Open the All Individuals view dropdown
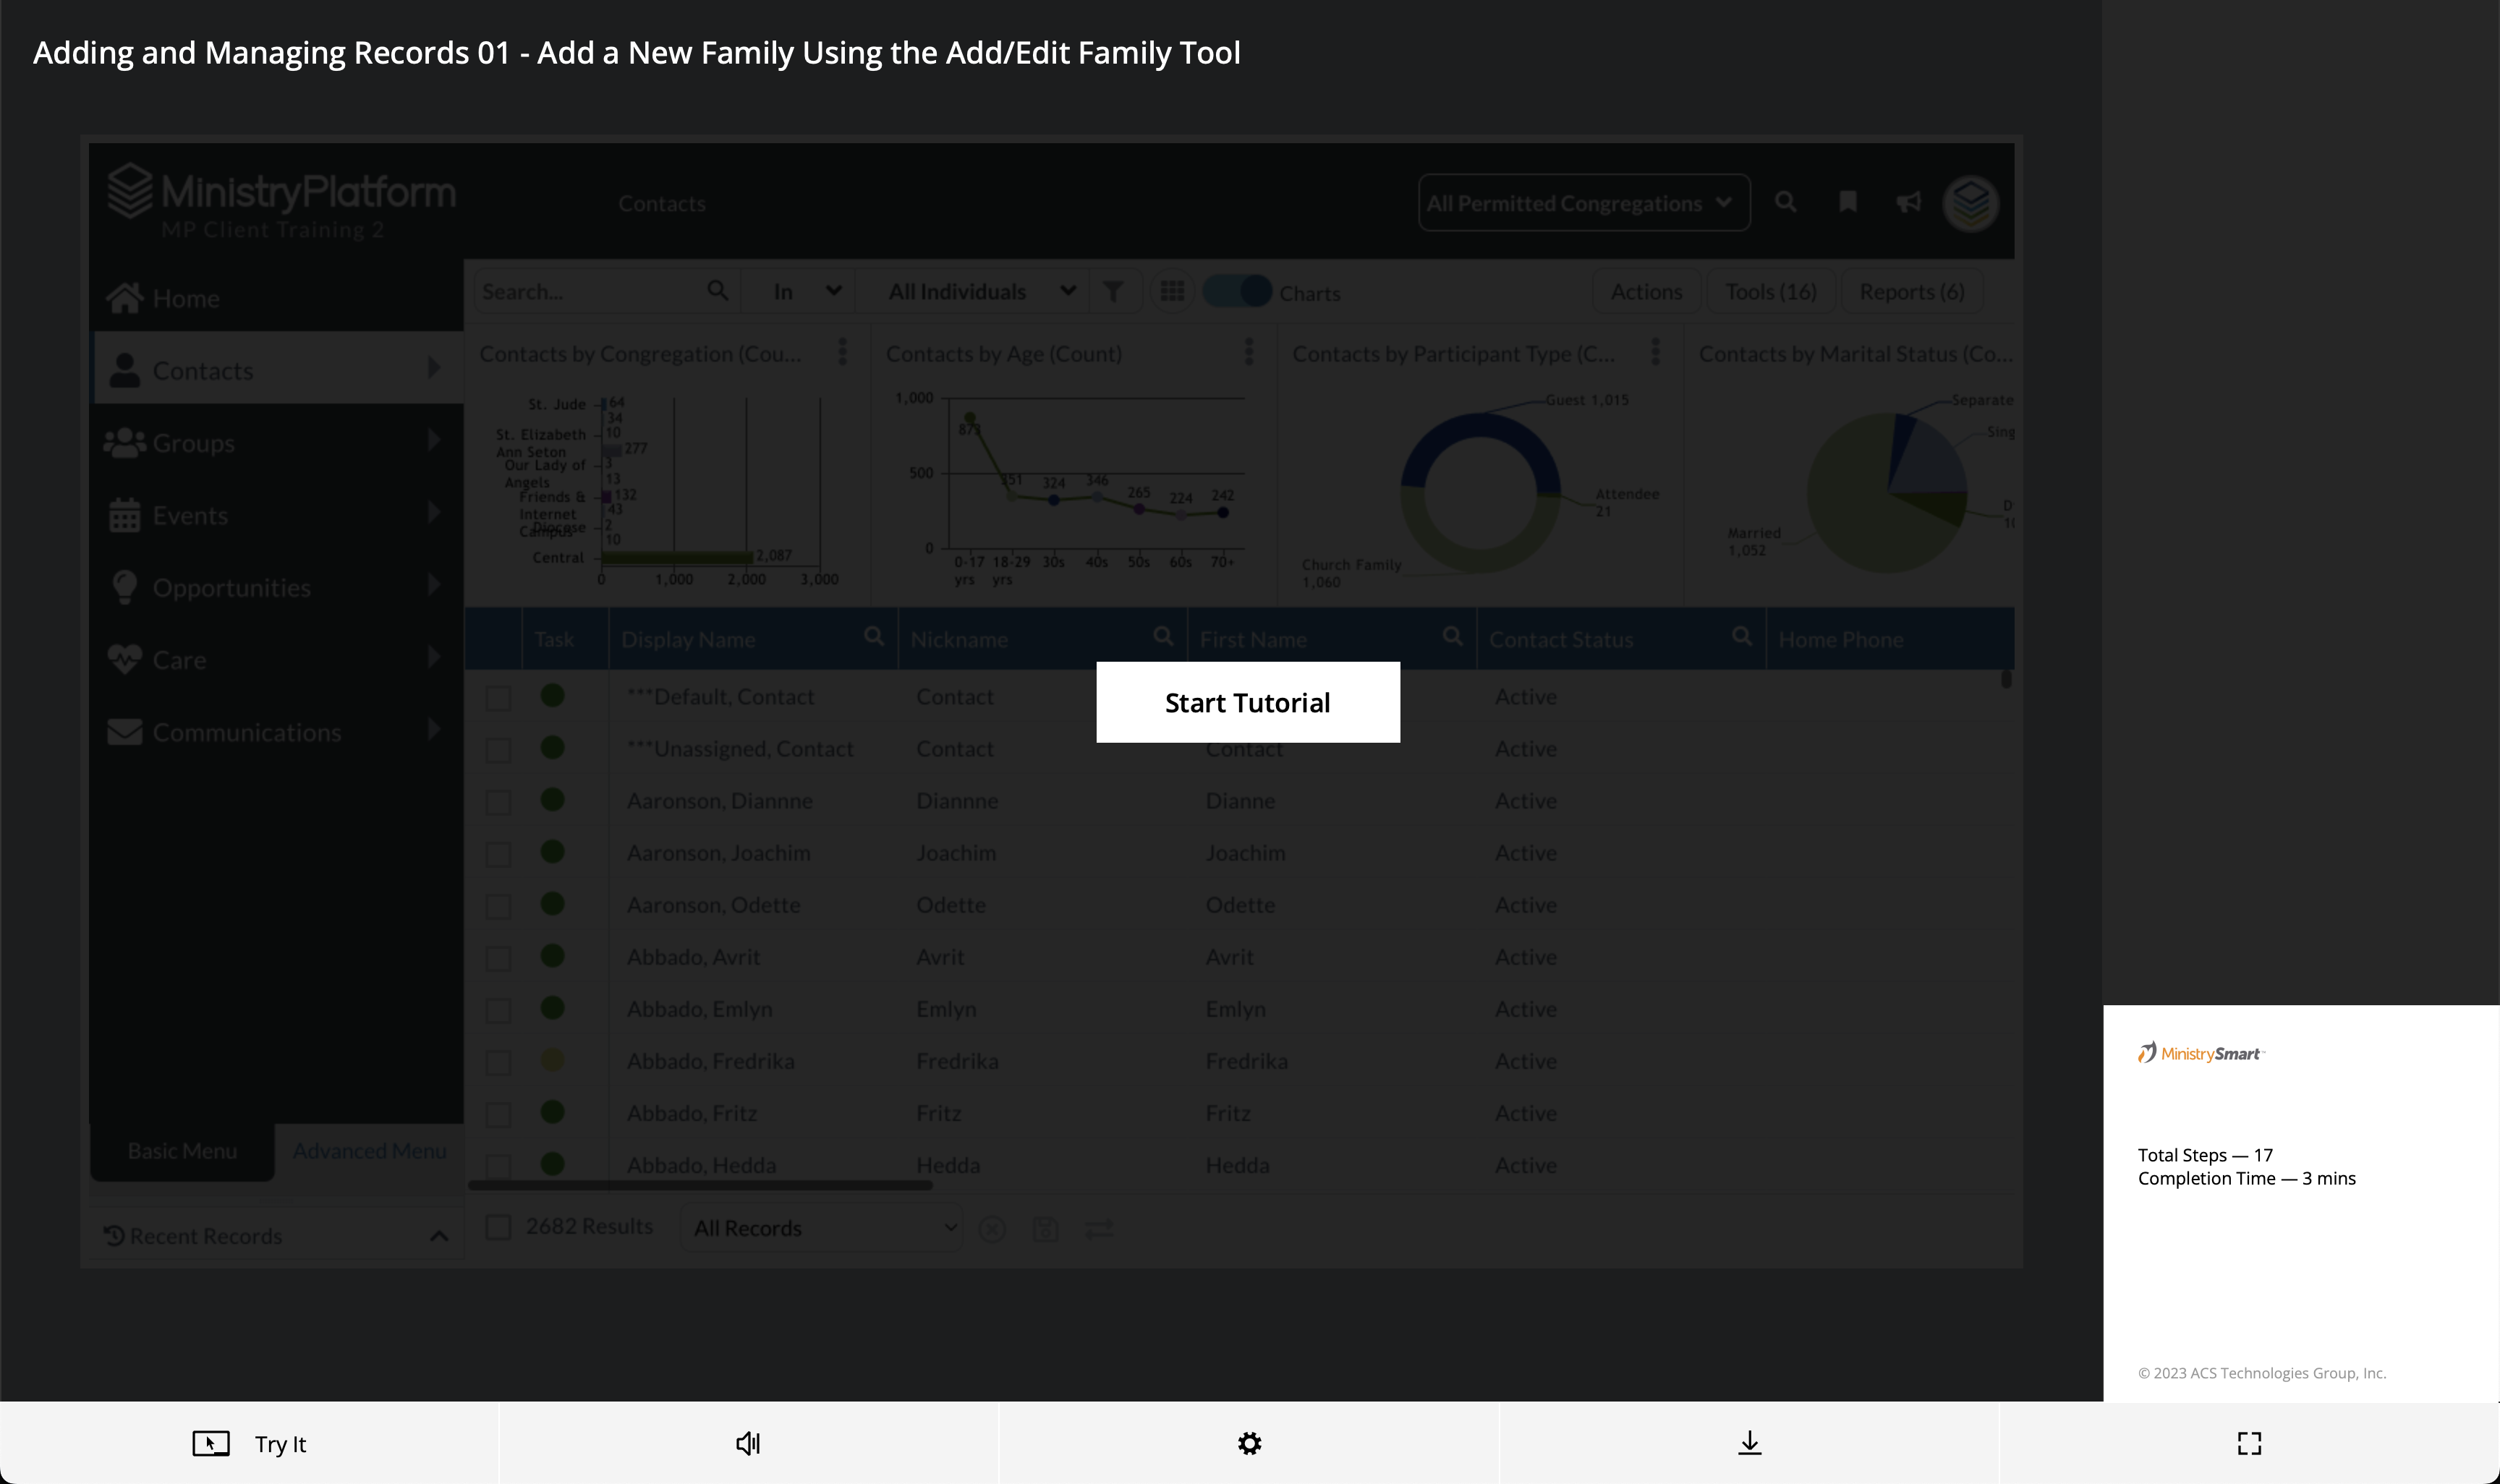 980,292
